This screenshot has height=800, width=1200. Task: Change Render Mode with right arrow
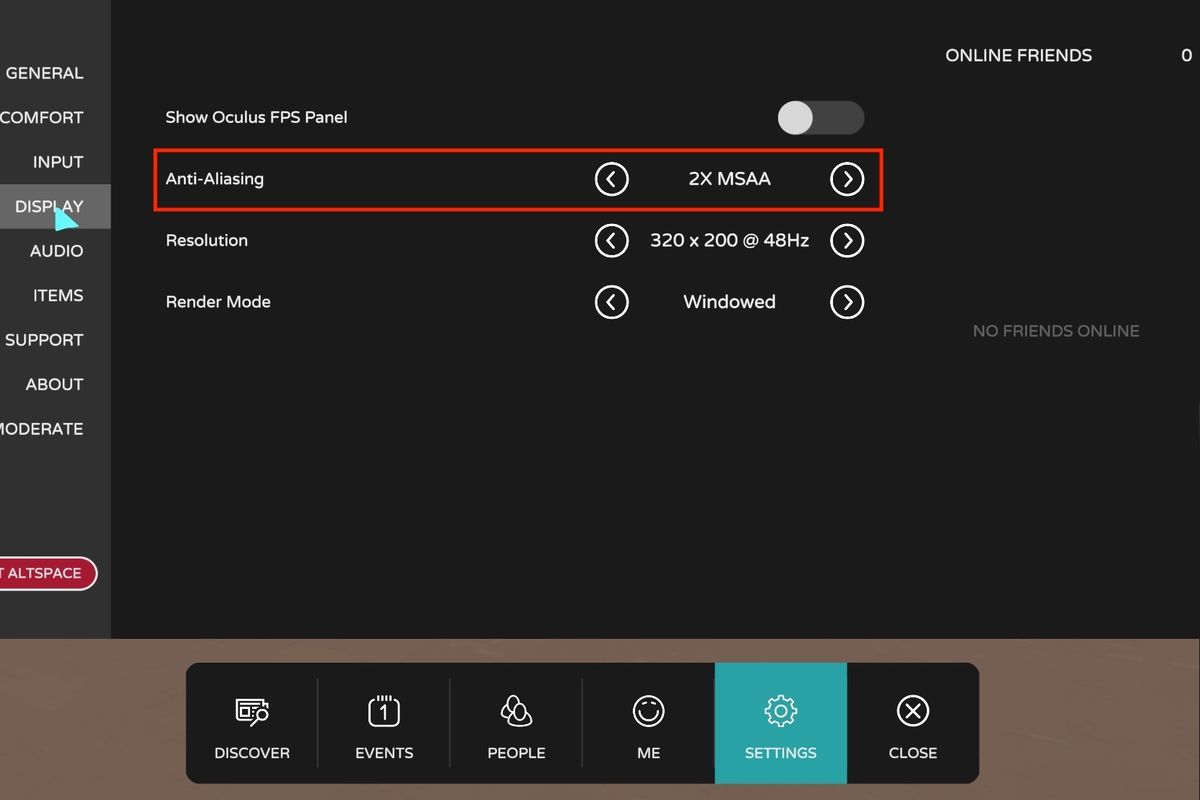pos(847,302)
